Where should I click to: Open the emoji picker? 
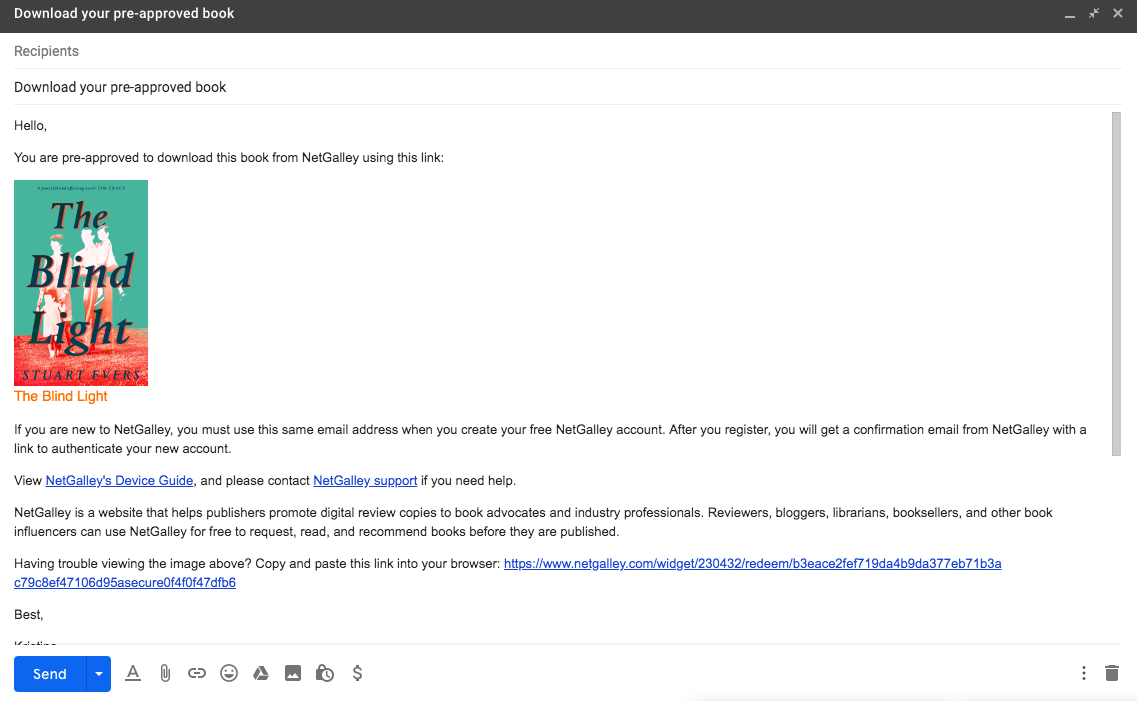pos(229,674)
